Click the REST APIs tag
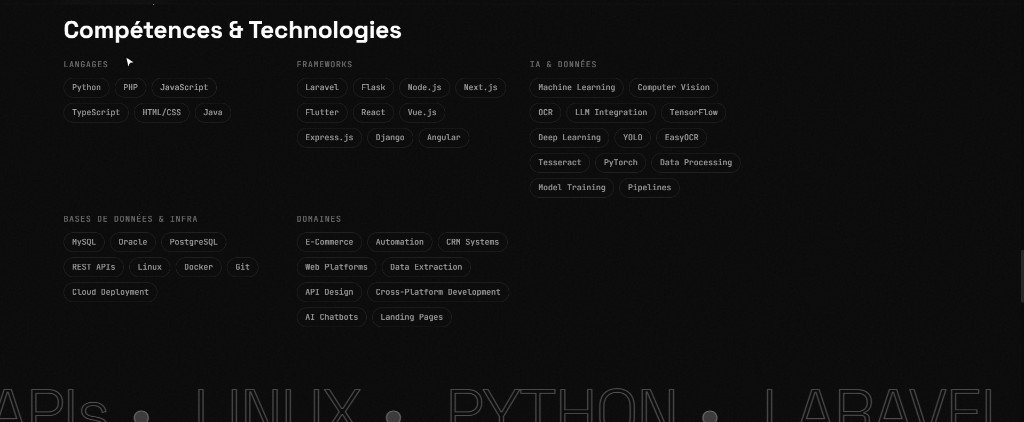 [93, 267]
